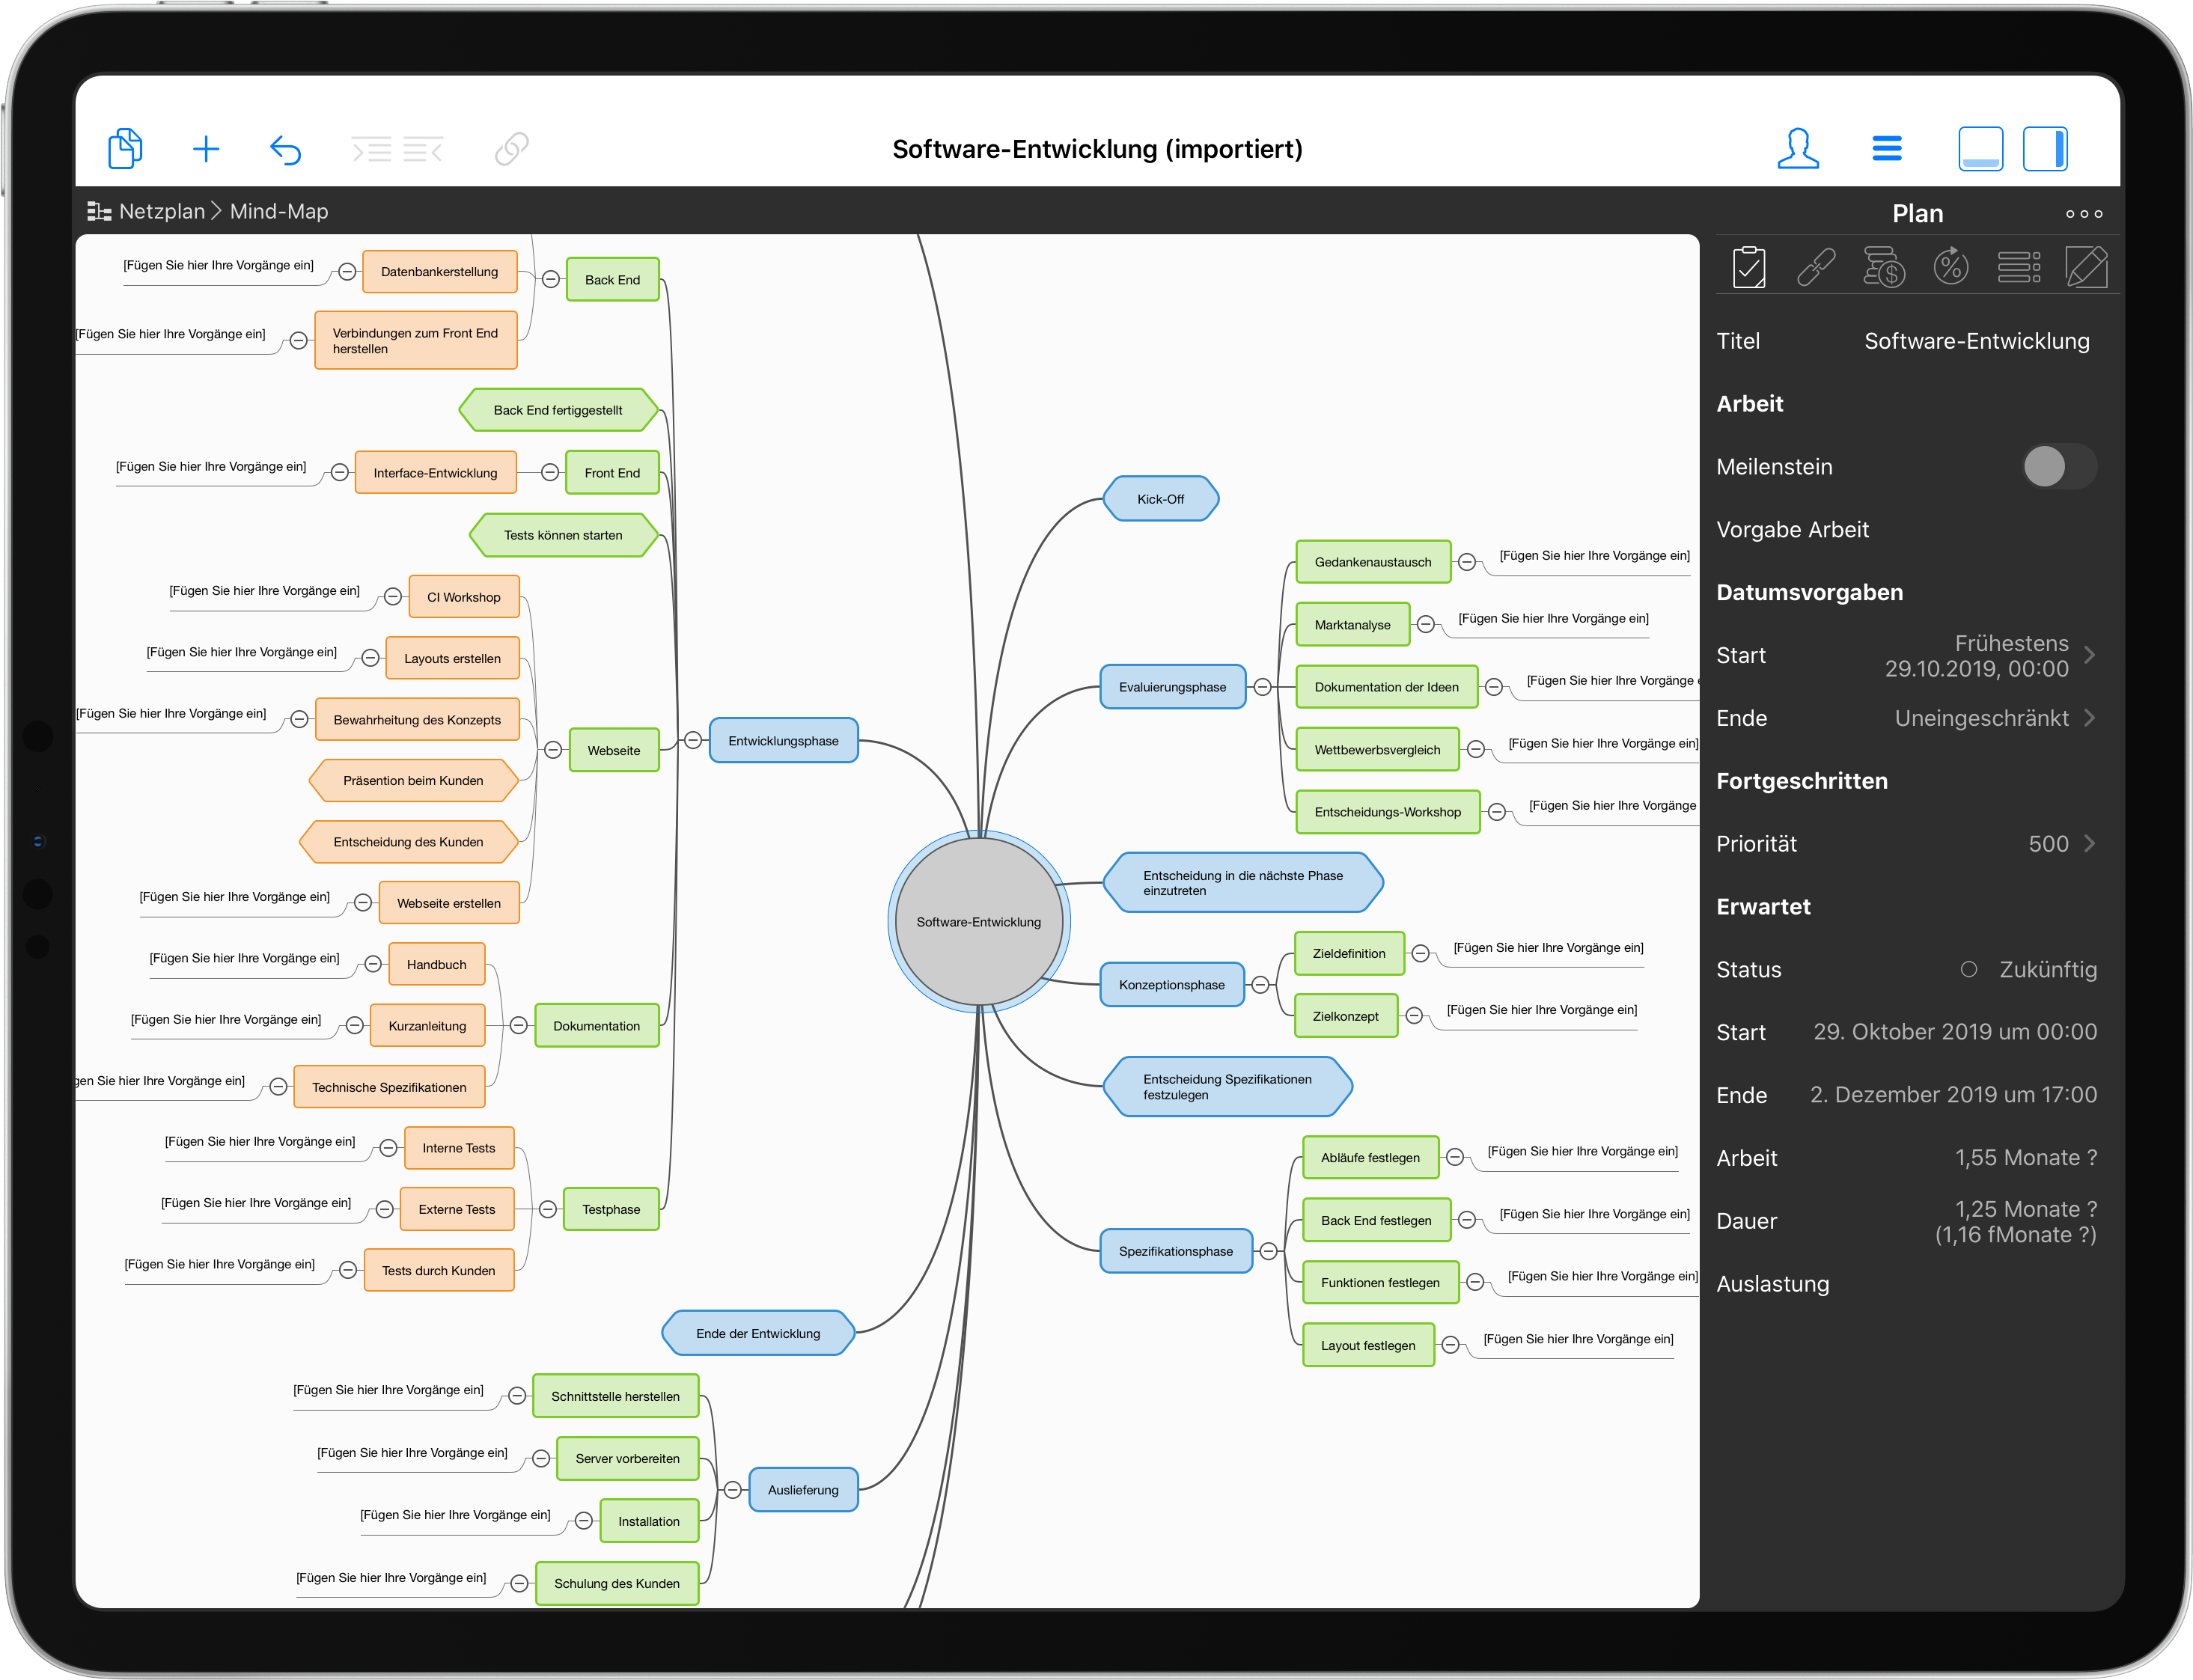Expand the Priorität 500 setting
2193x1680 pixels.
pos(2089,843)
